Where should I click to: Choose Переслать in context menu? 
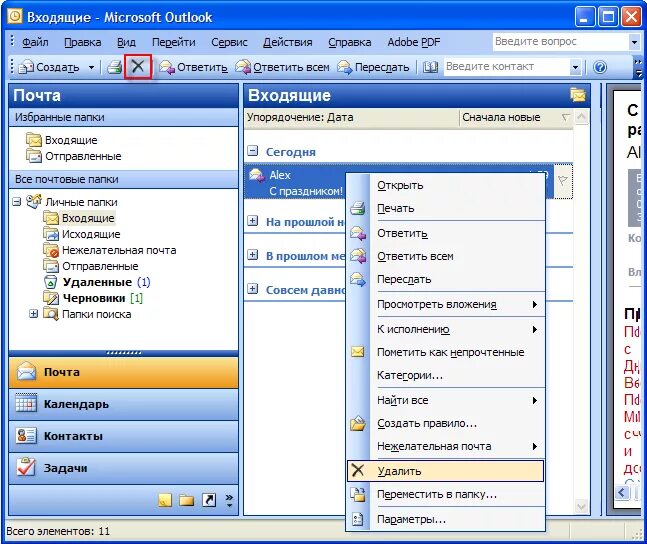tap(446, 280)
